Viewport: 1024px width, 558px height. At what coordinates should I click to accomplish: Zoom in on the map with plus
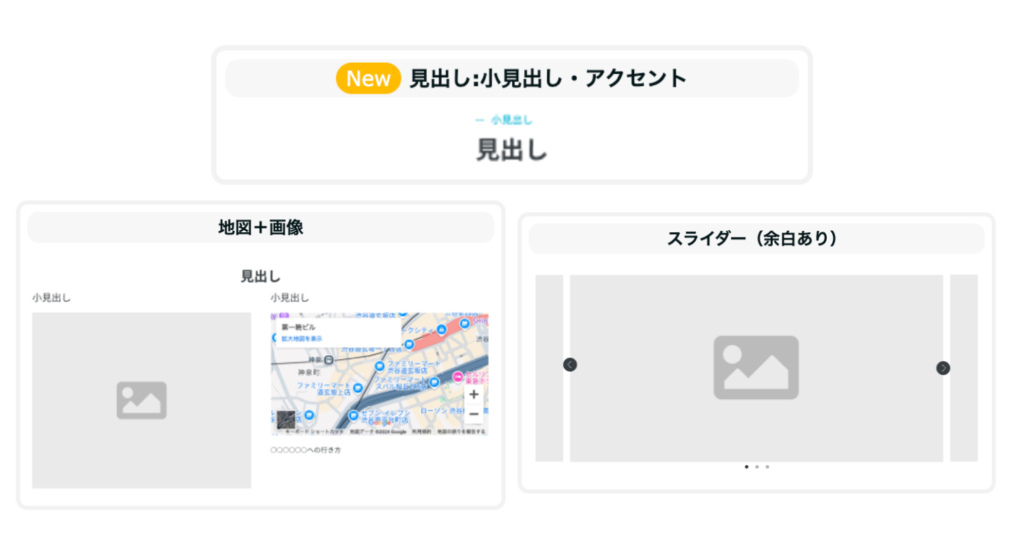(474, 394)
